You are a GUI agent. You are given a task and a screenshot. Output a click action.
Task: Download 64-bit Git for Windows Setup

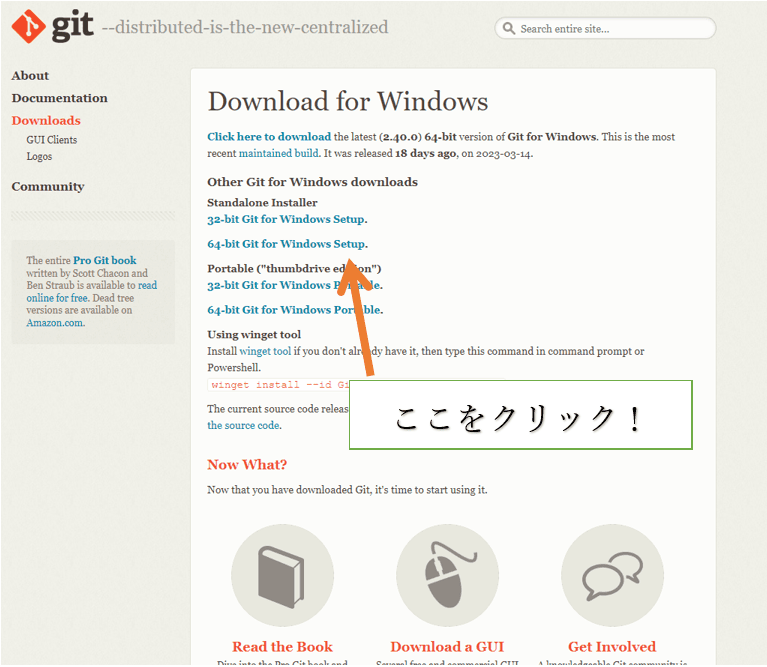click(x=286, y=244)
